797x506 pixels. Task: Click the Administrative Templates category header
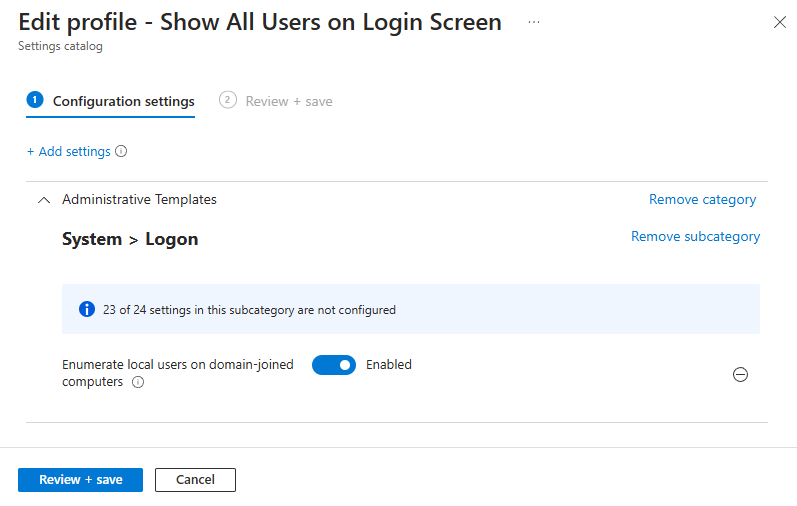pos(139,200)
